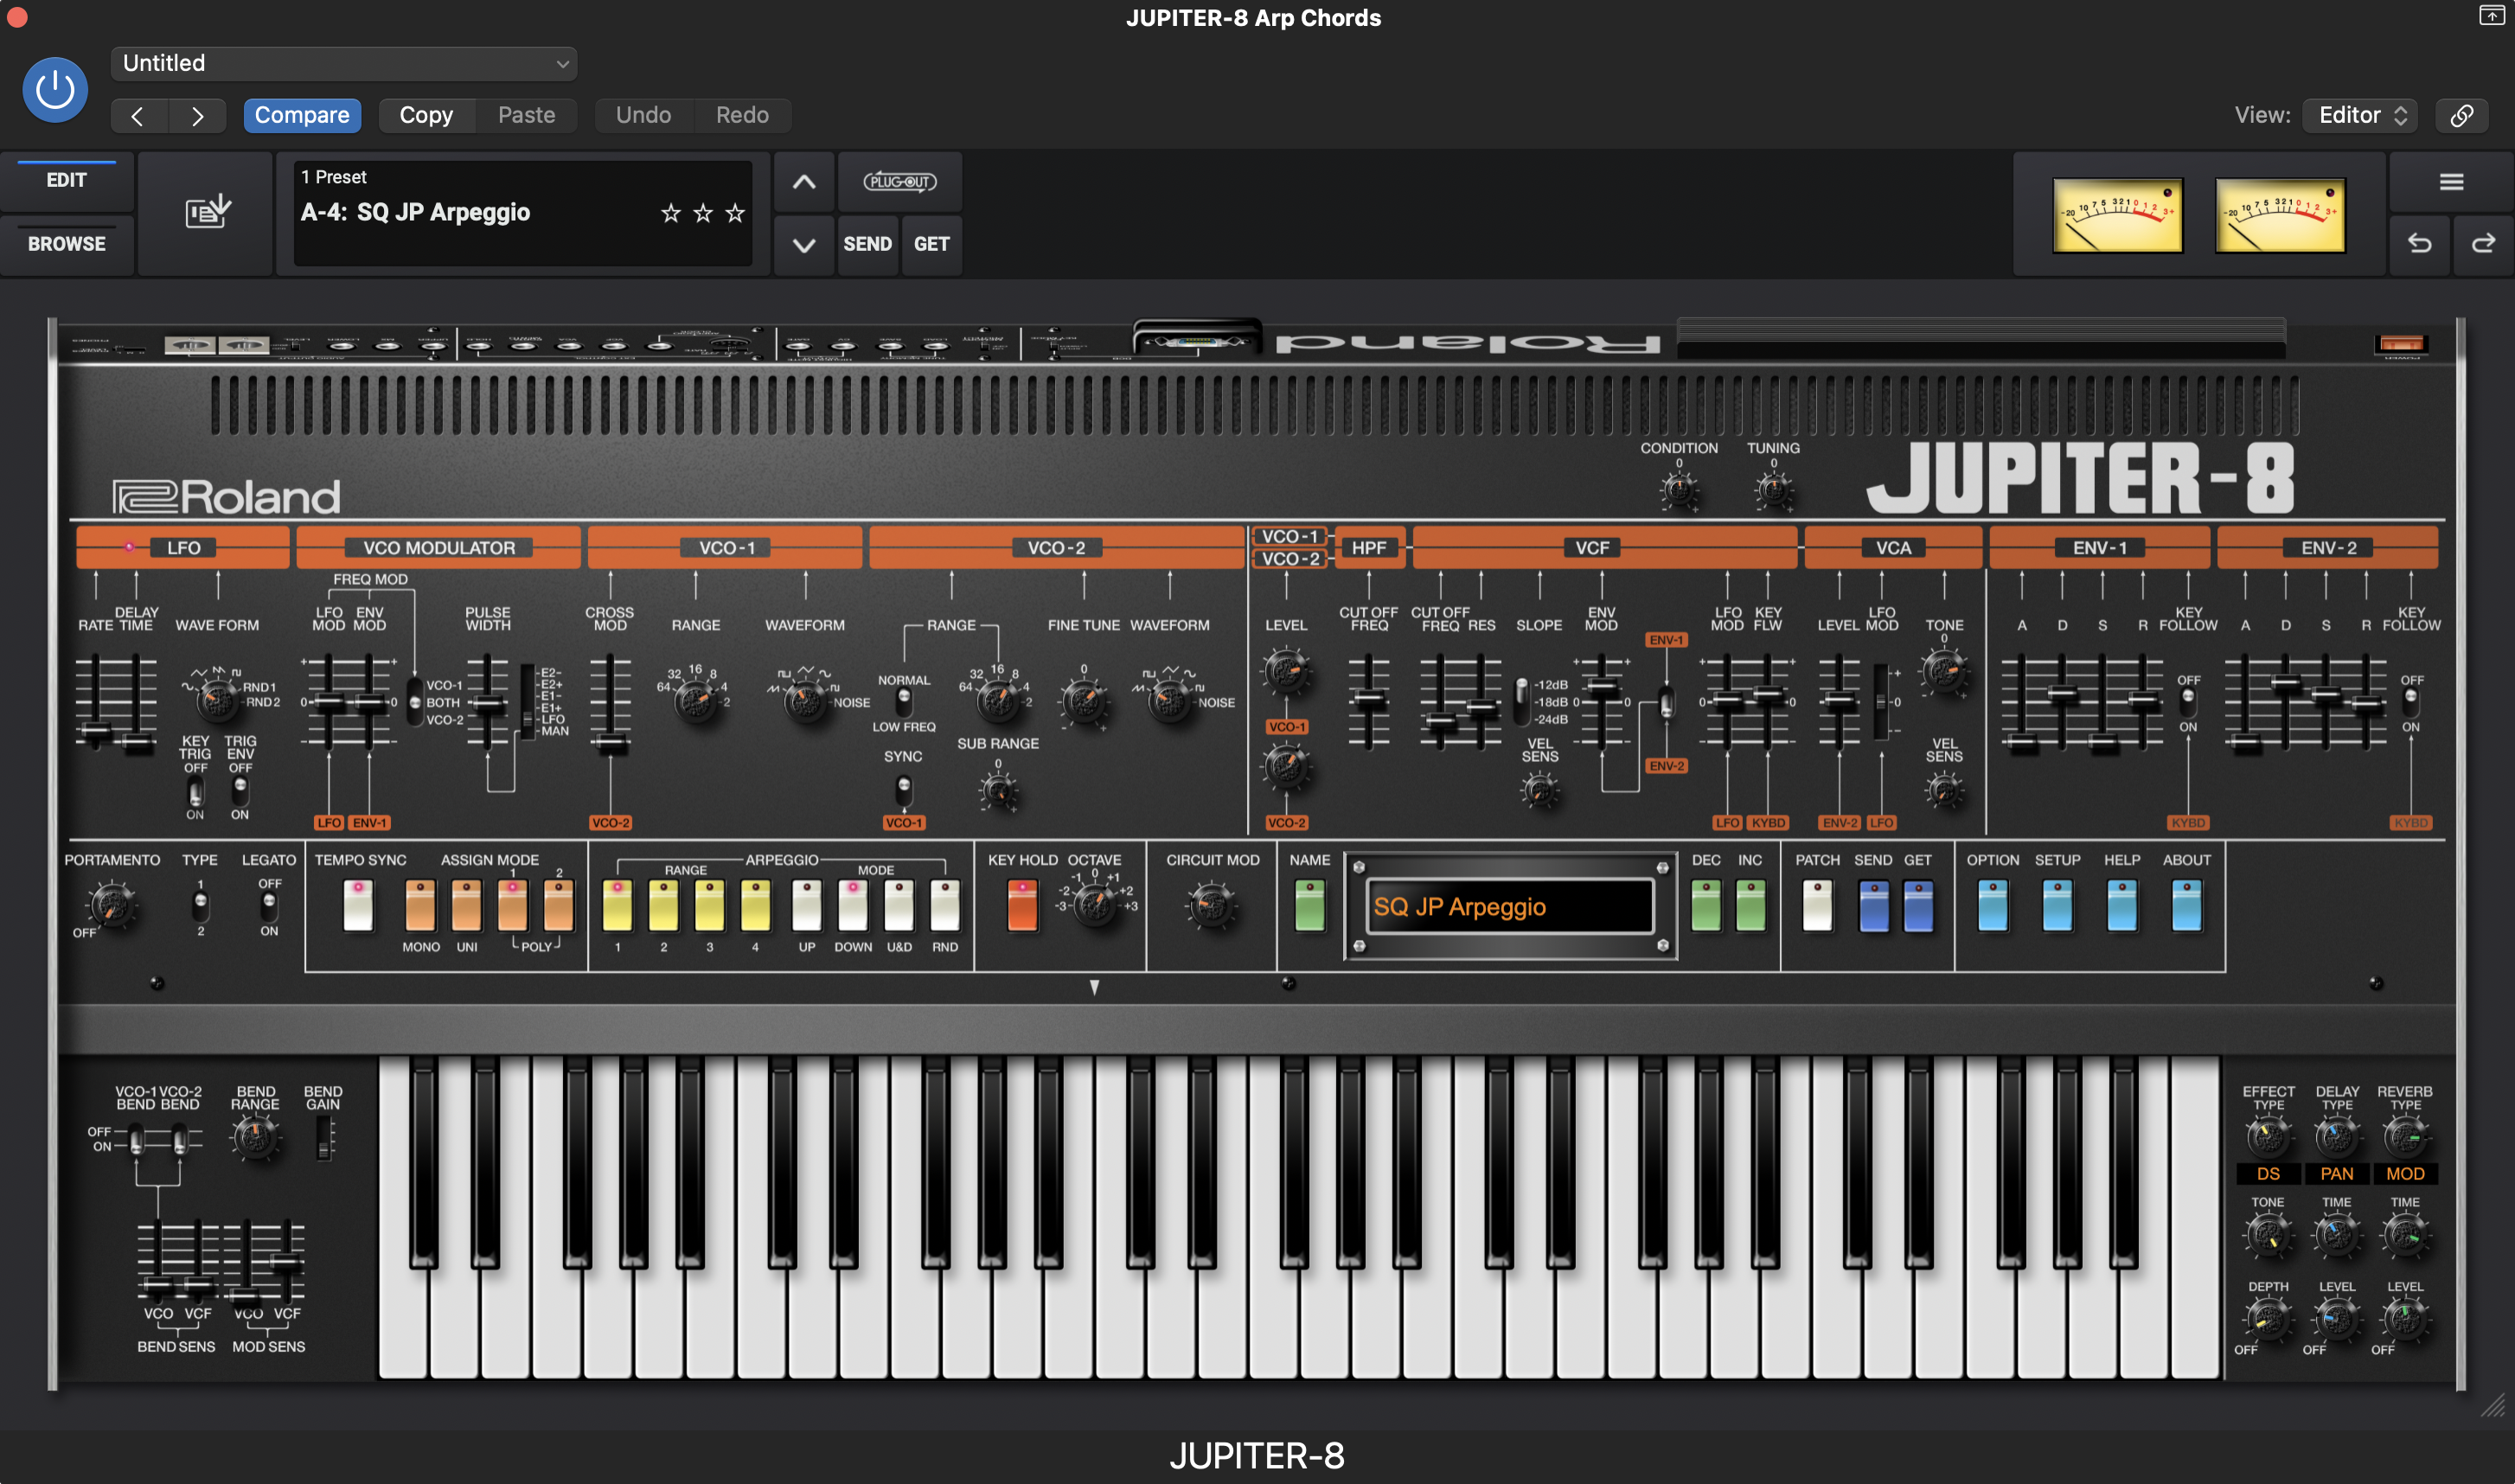Click the REVERB TYPE knob showing MOD

(2405, 1138)
